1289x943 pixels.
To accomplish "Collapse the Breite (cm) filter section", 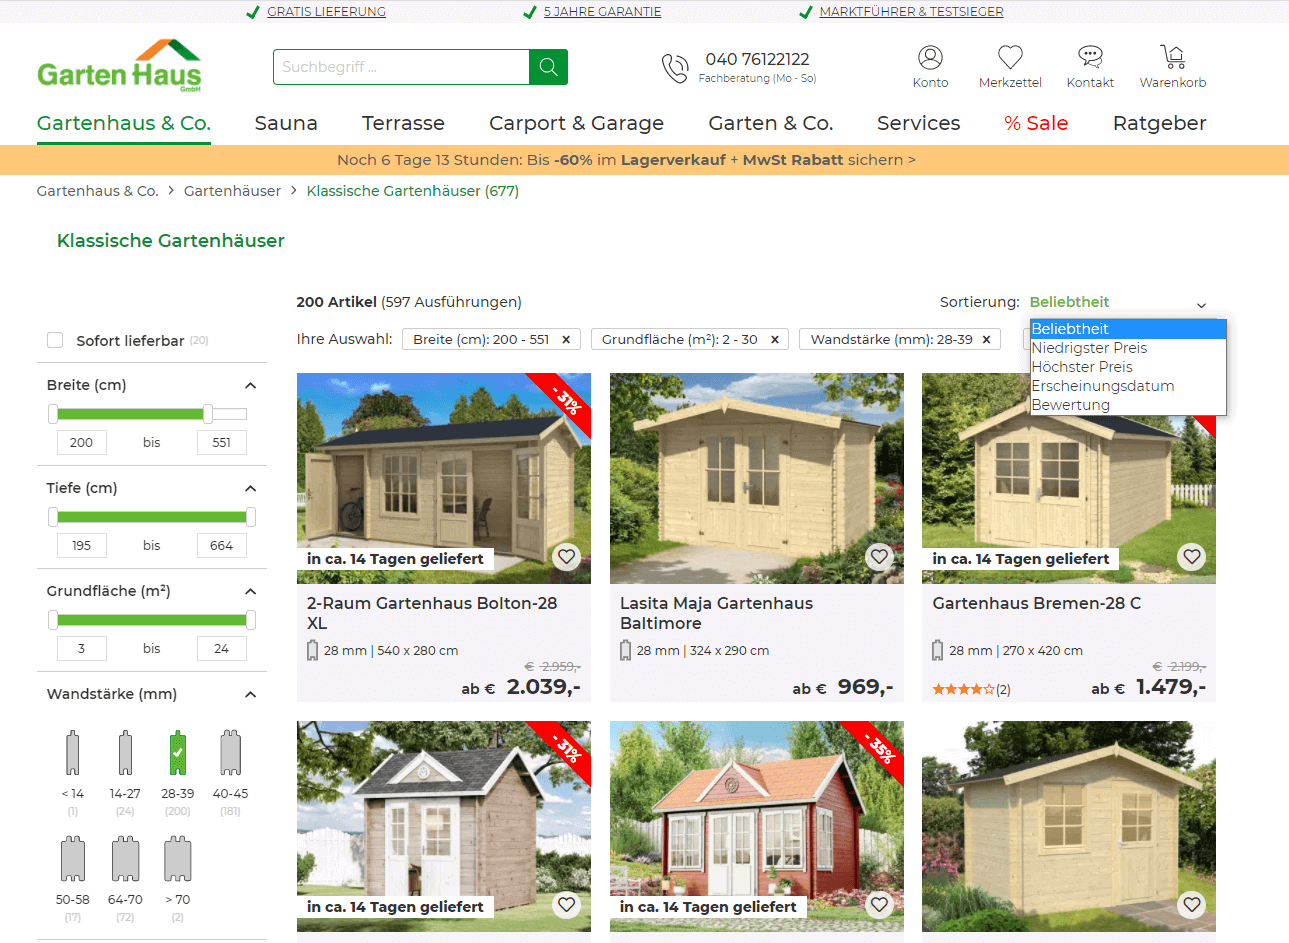I will (x=250, y=385).
